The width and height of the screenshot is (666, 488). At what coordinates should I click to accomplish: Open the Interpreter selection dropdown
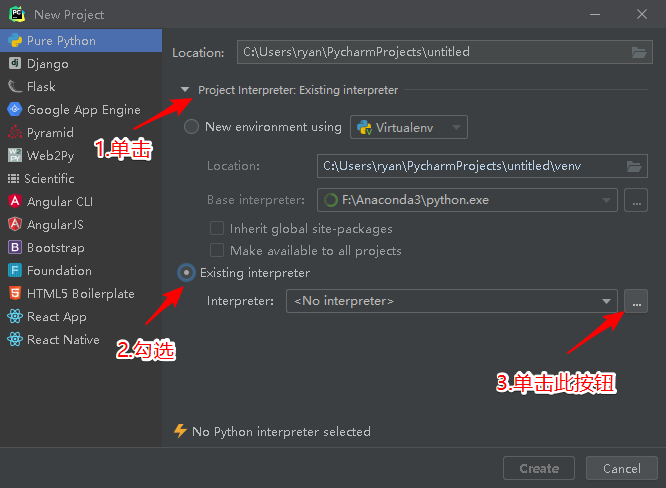606,301
